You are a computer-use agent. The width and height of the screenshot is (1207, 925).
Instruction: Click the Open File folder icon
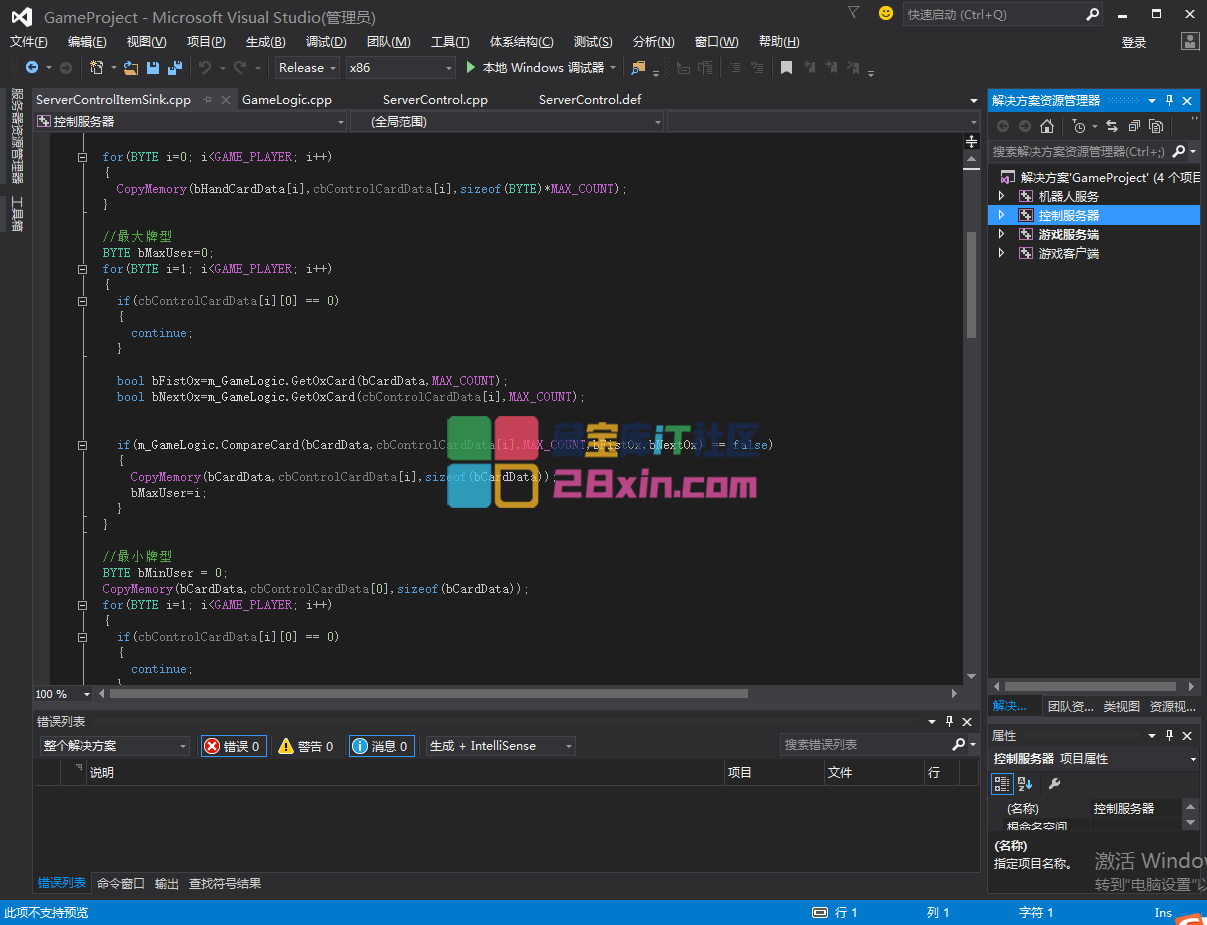[x=131, y=68]
